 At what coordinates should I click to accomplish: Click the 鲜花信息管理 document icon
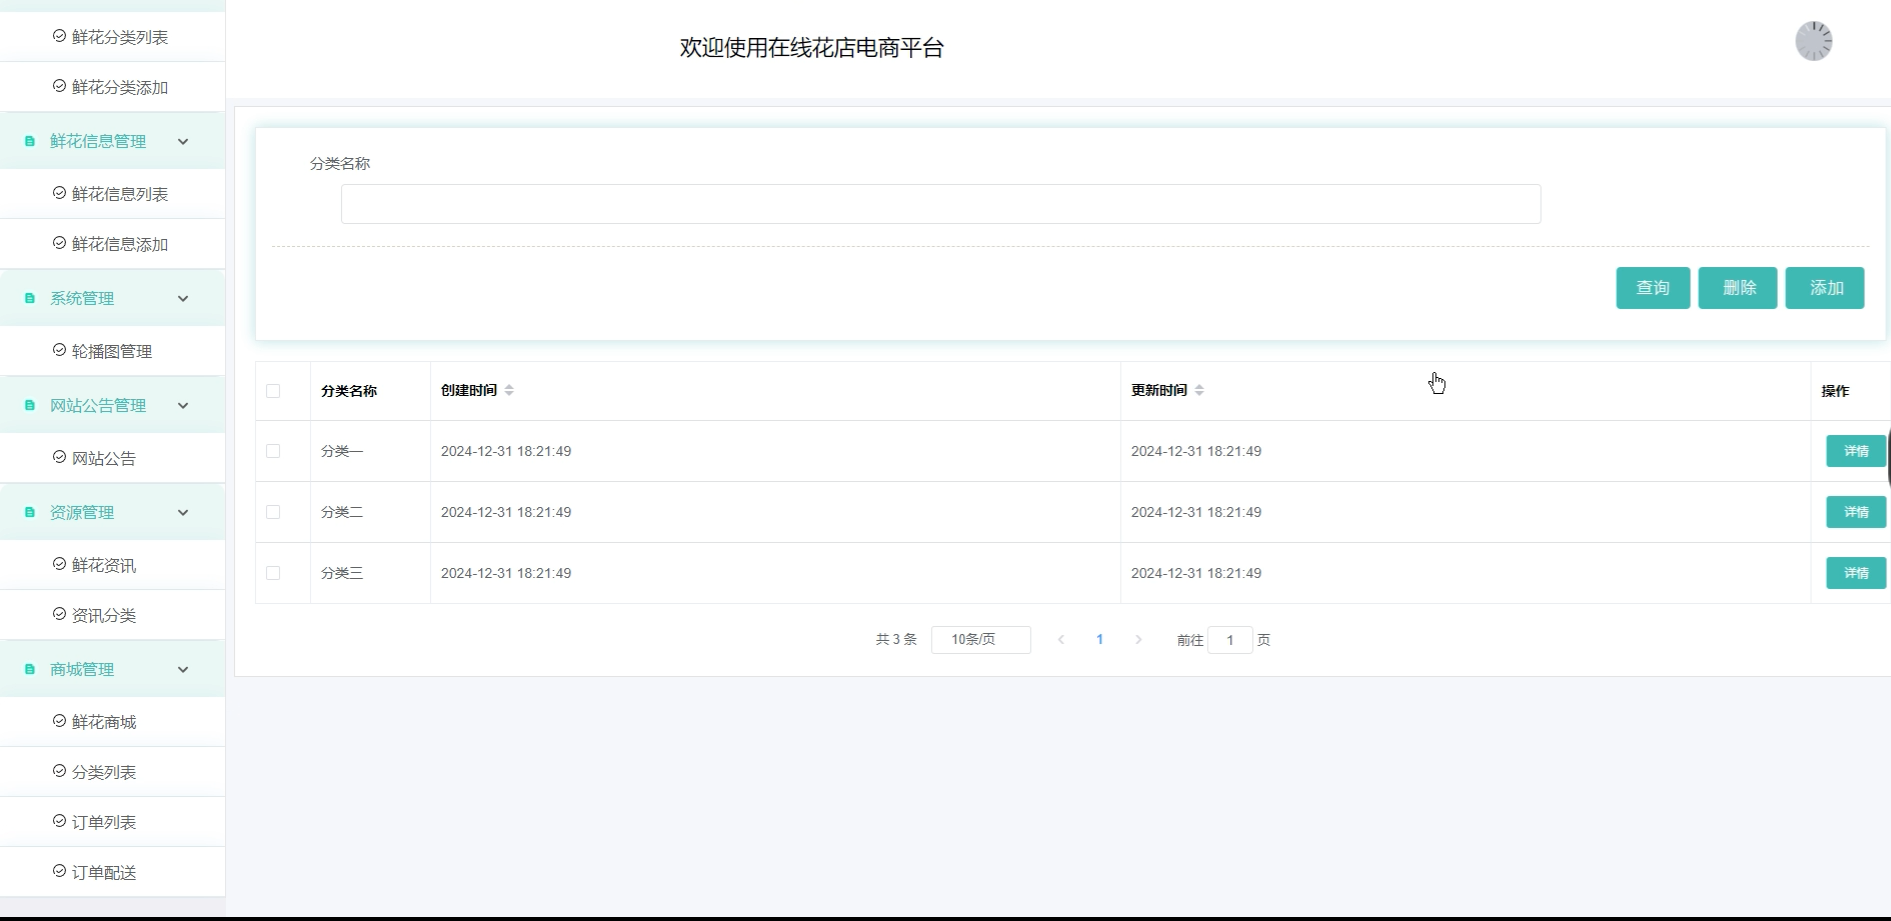(x=29, y=141)
